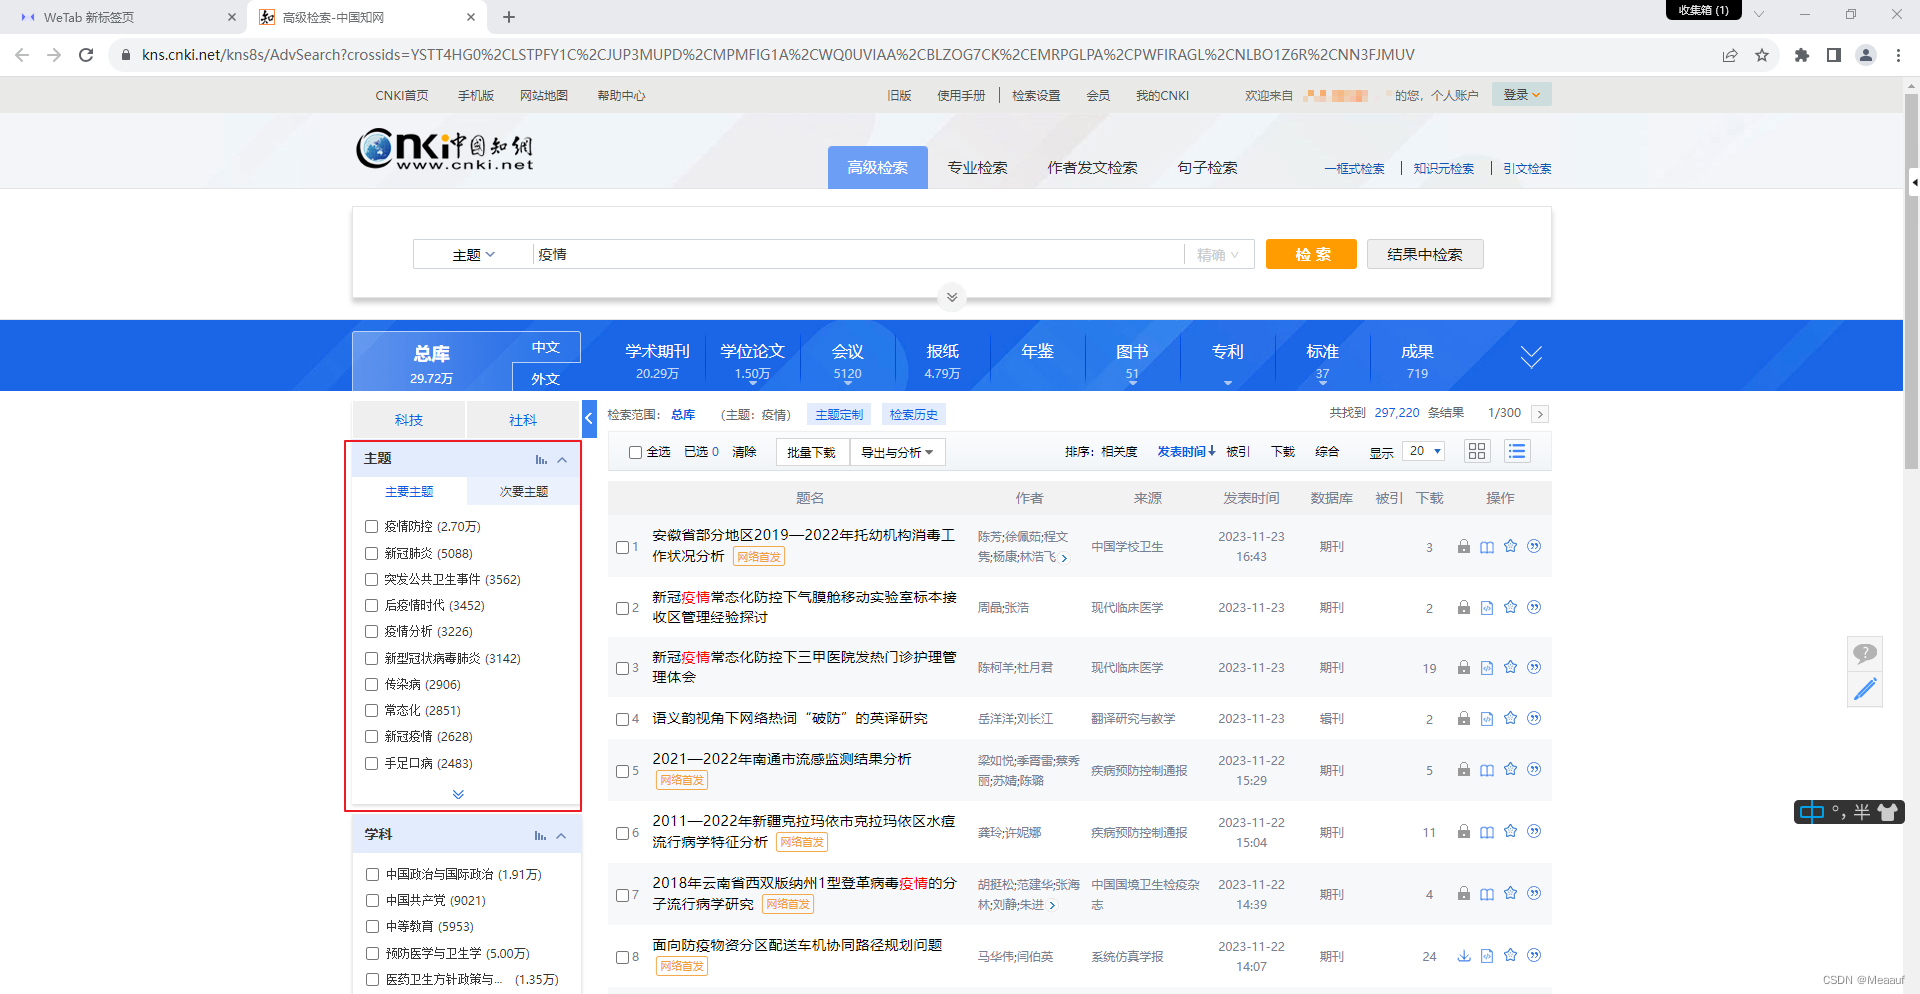Click the blue download icon for row 8

point(1463,956)
